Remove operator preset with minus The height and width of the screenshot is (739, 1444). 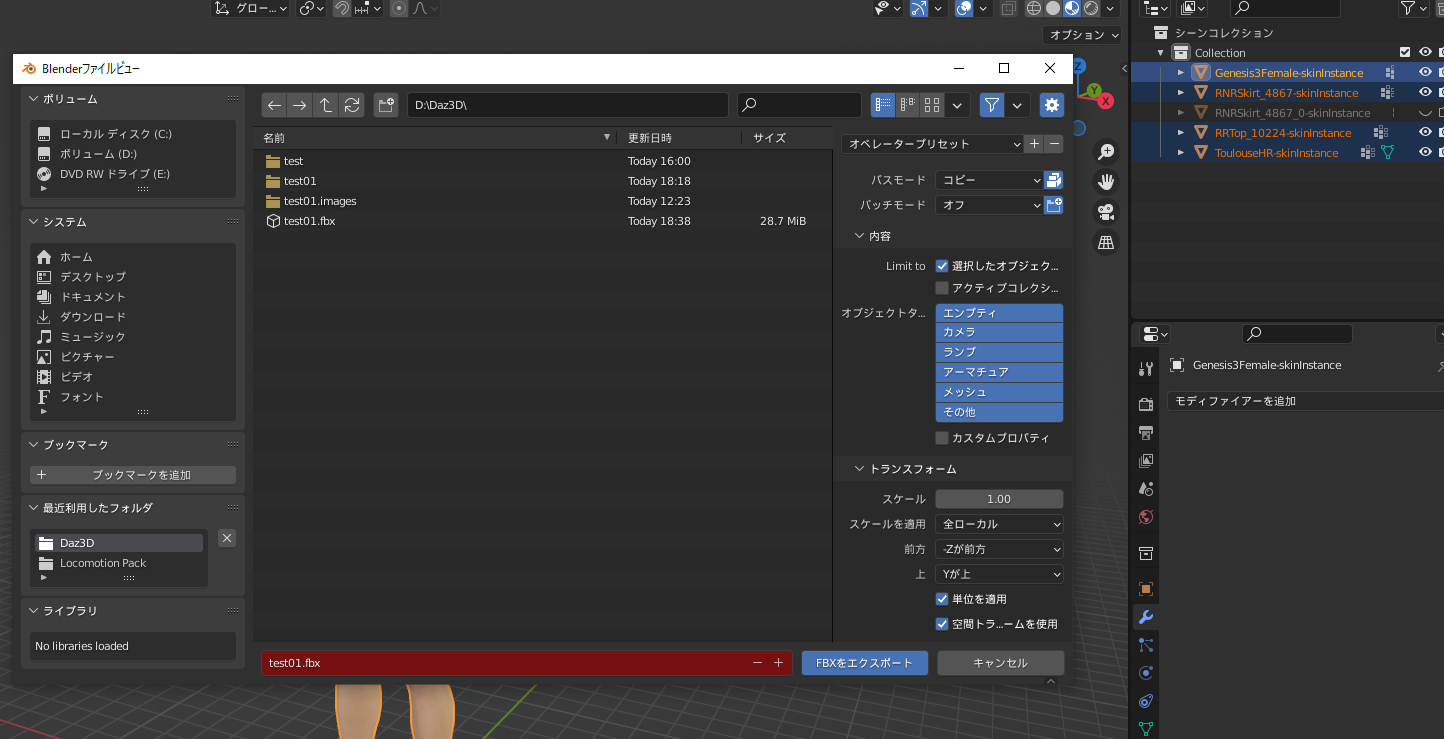[x=1054, y=144]
